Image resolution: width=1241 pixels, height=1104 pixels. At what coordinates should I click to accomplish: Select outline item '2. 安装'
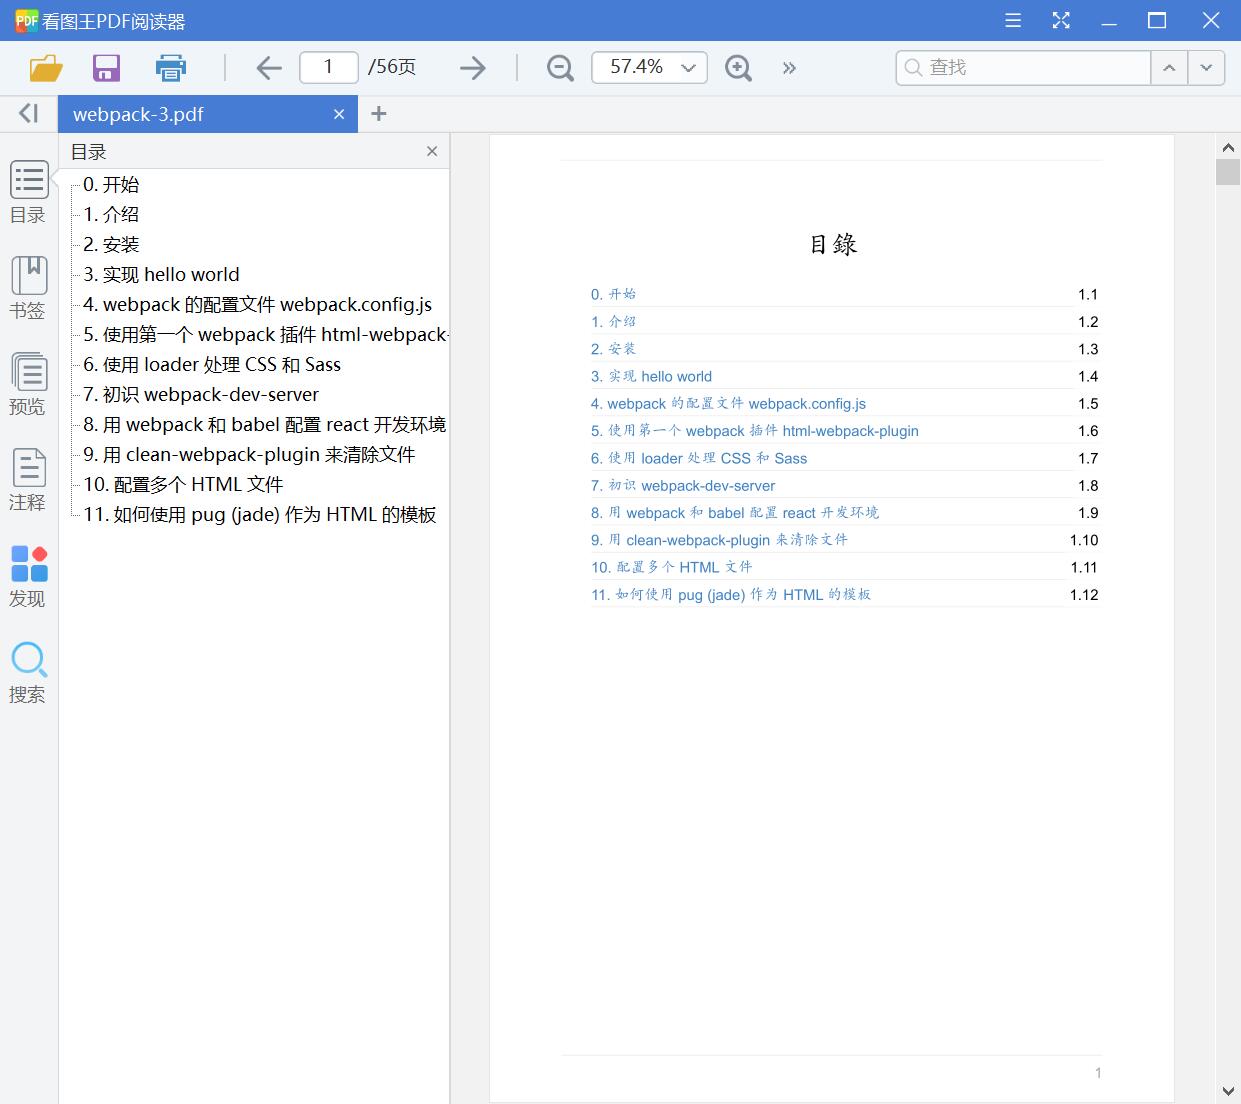tap(111, 244)
